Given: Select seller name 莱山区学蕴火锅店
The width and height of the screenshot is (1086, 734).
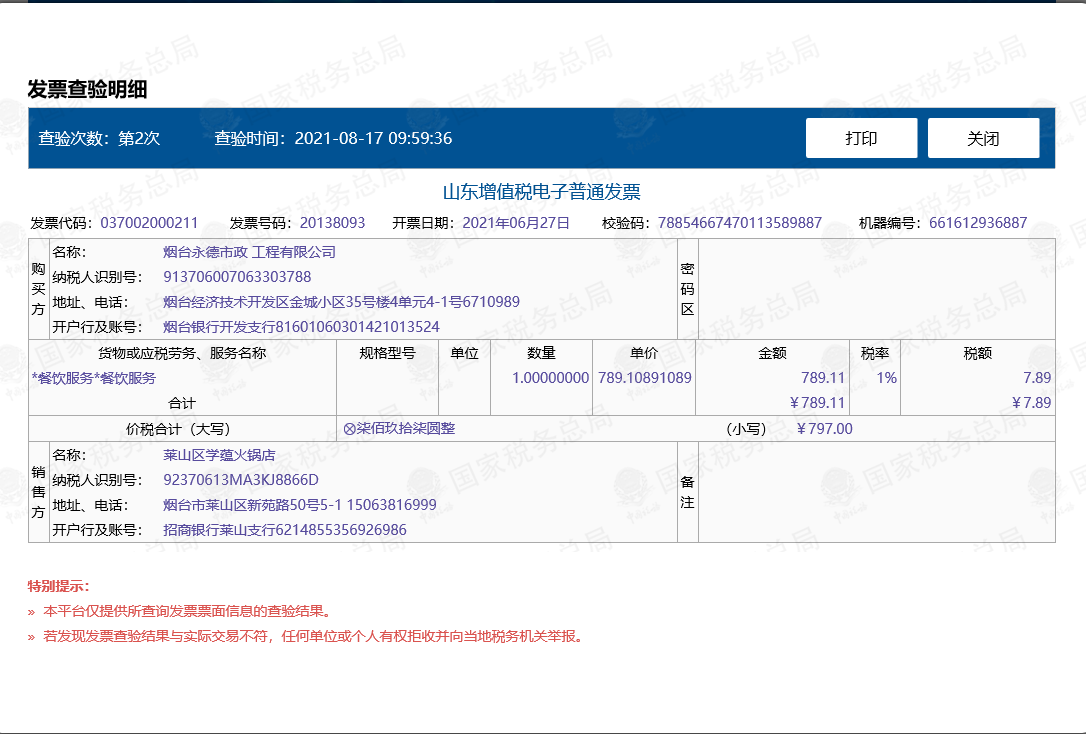Looking at the screenshot, I should click(x=219, y=455).
